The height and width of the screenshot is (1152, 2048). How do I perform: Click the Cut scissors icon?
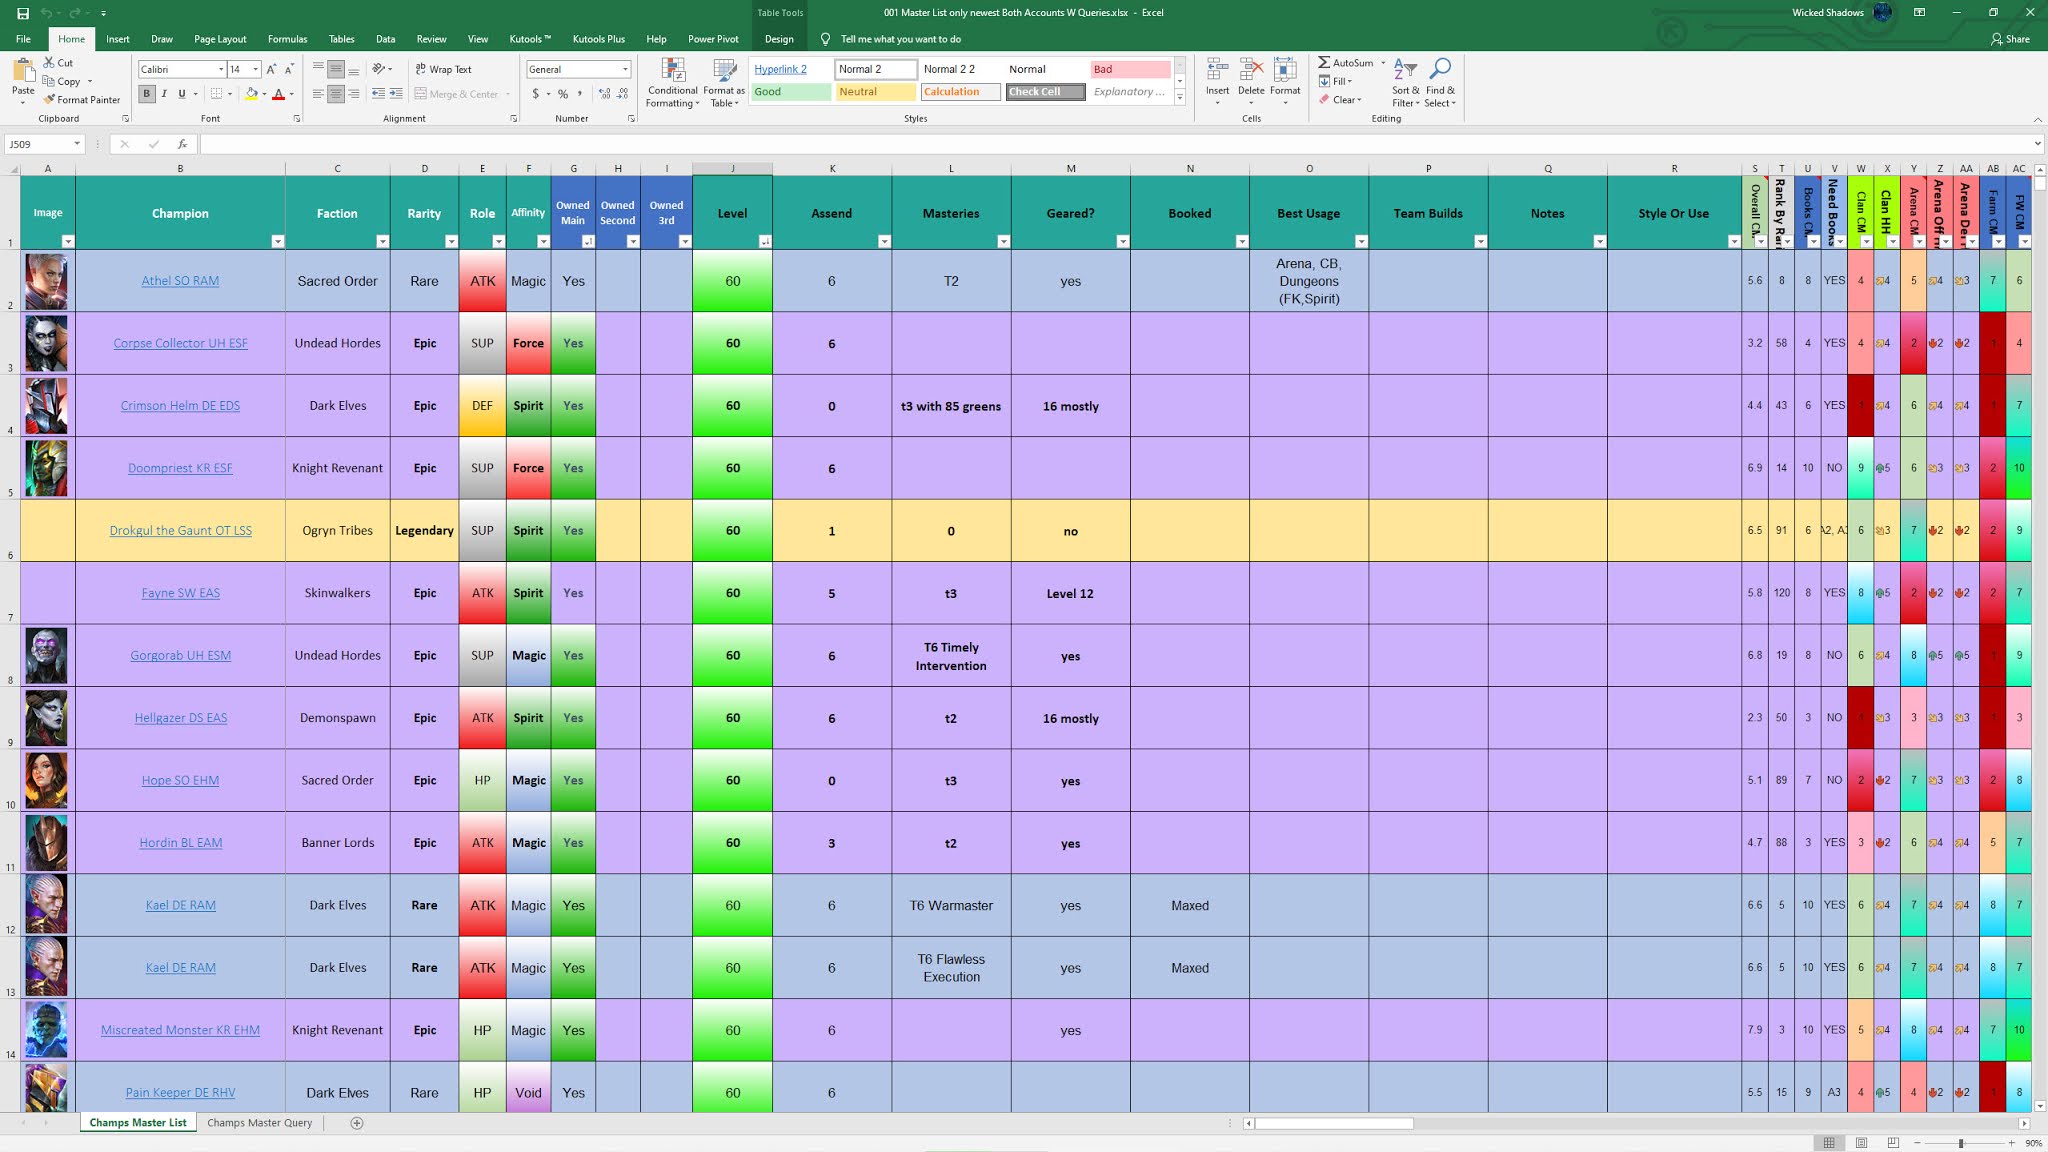[x=49, y=62]
